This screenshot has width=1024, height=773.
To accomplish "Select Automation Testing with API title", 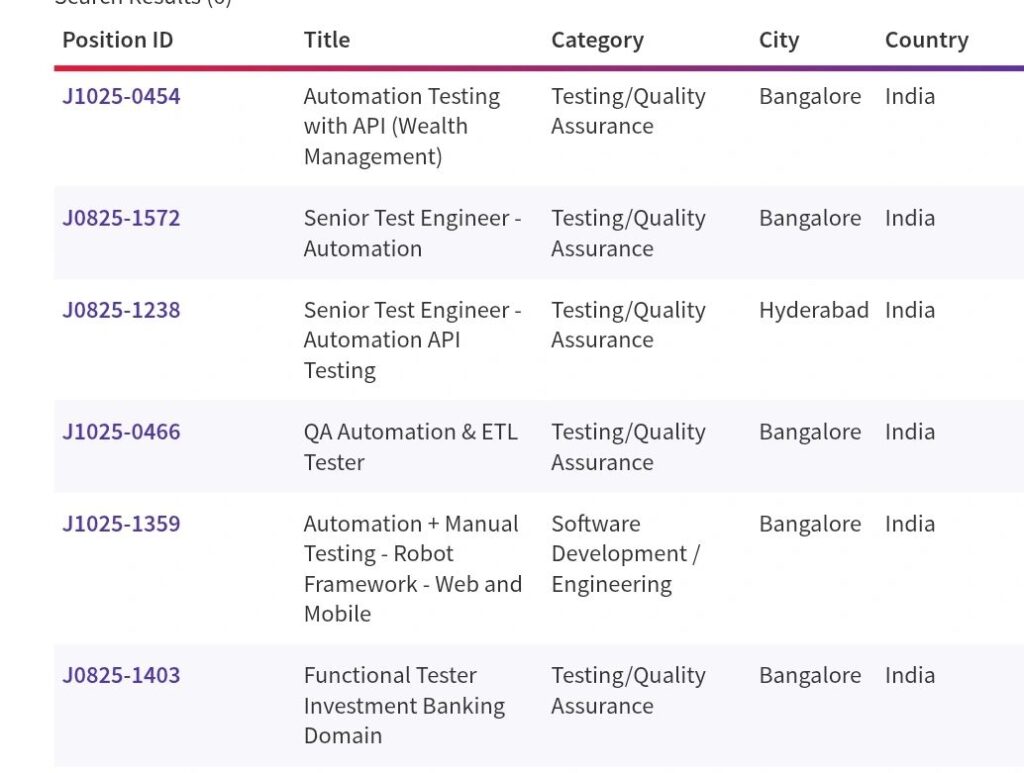I will tap(400, 126).
